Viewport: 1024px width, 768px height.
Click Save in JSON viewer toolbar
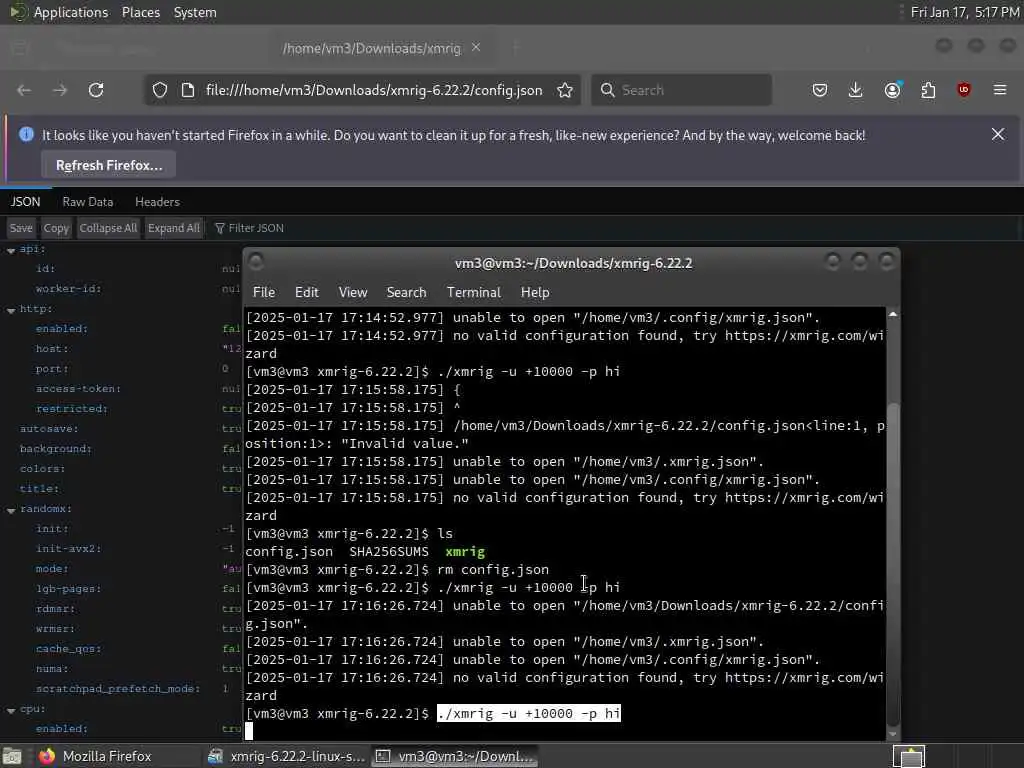(x=21, y=228)
